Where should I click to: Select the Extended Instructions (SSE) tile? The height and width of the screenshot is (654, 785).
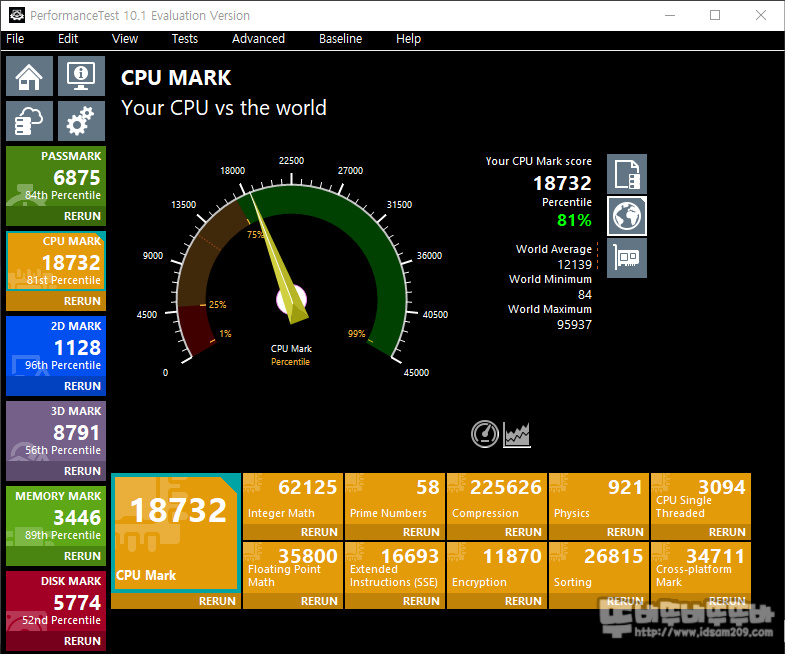(395, 567)
